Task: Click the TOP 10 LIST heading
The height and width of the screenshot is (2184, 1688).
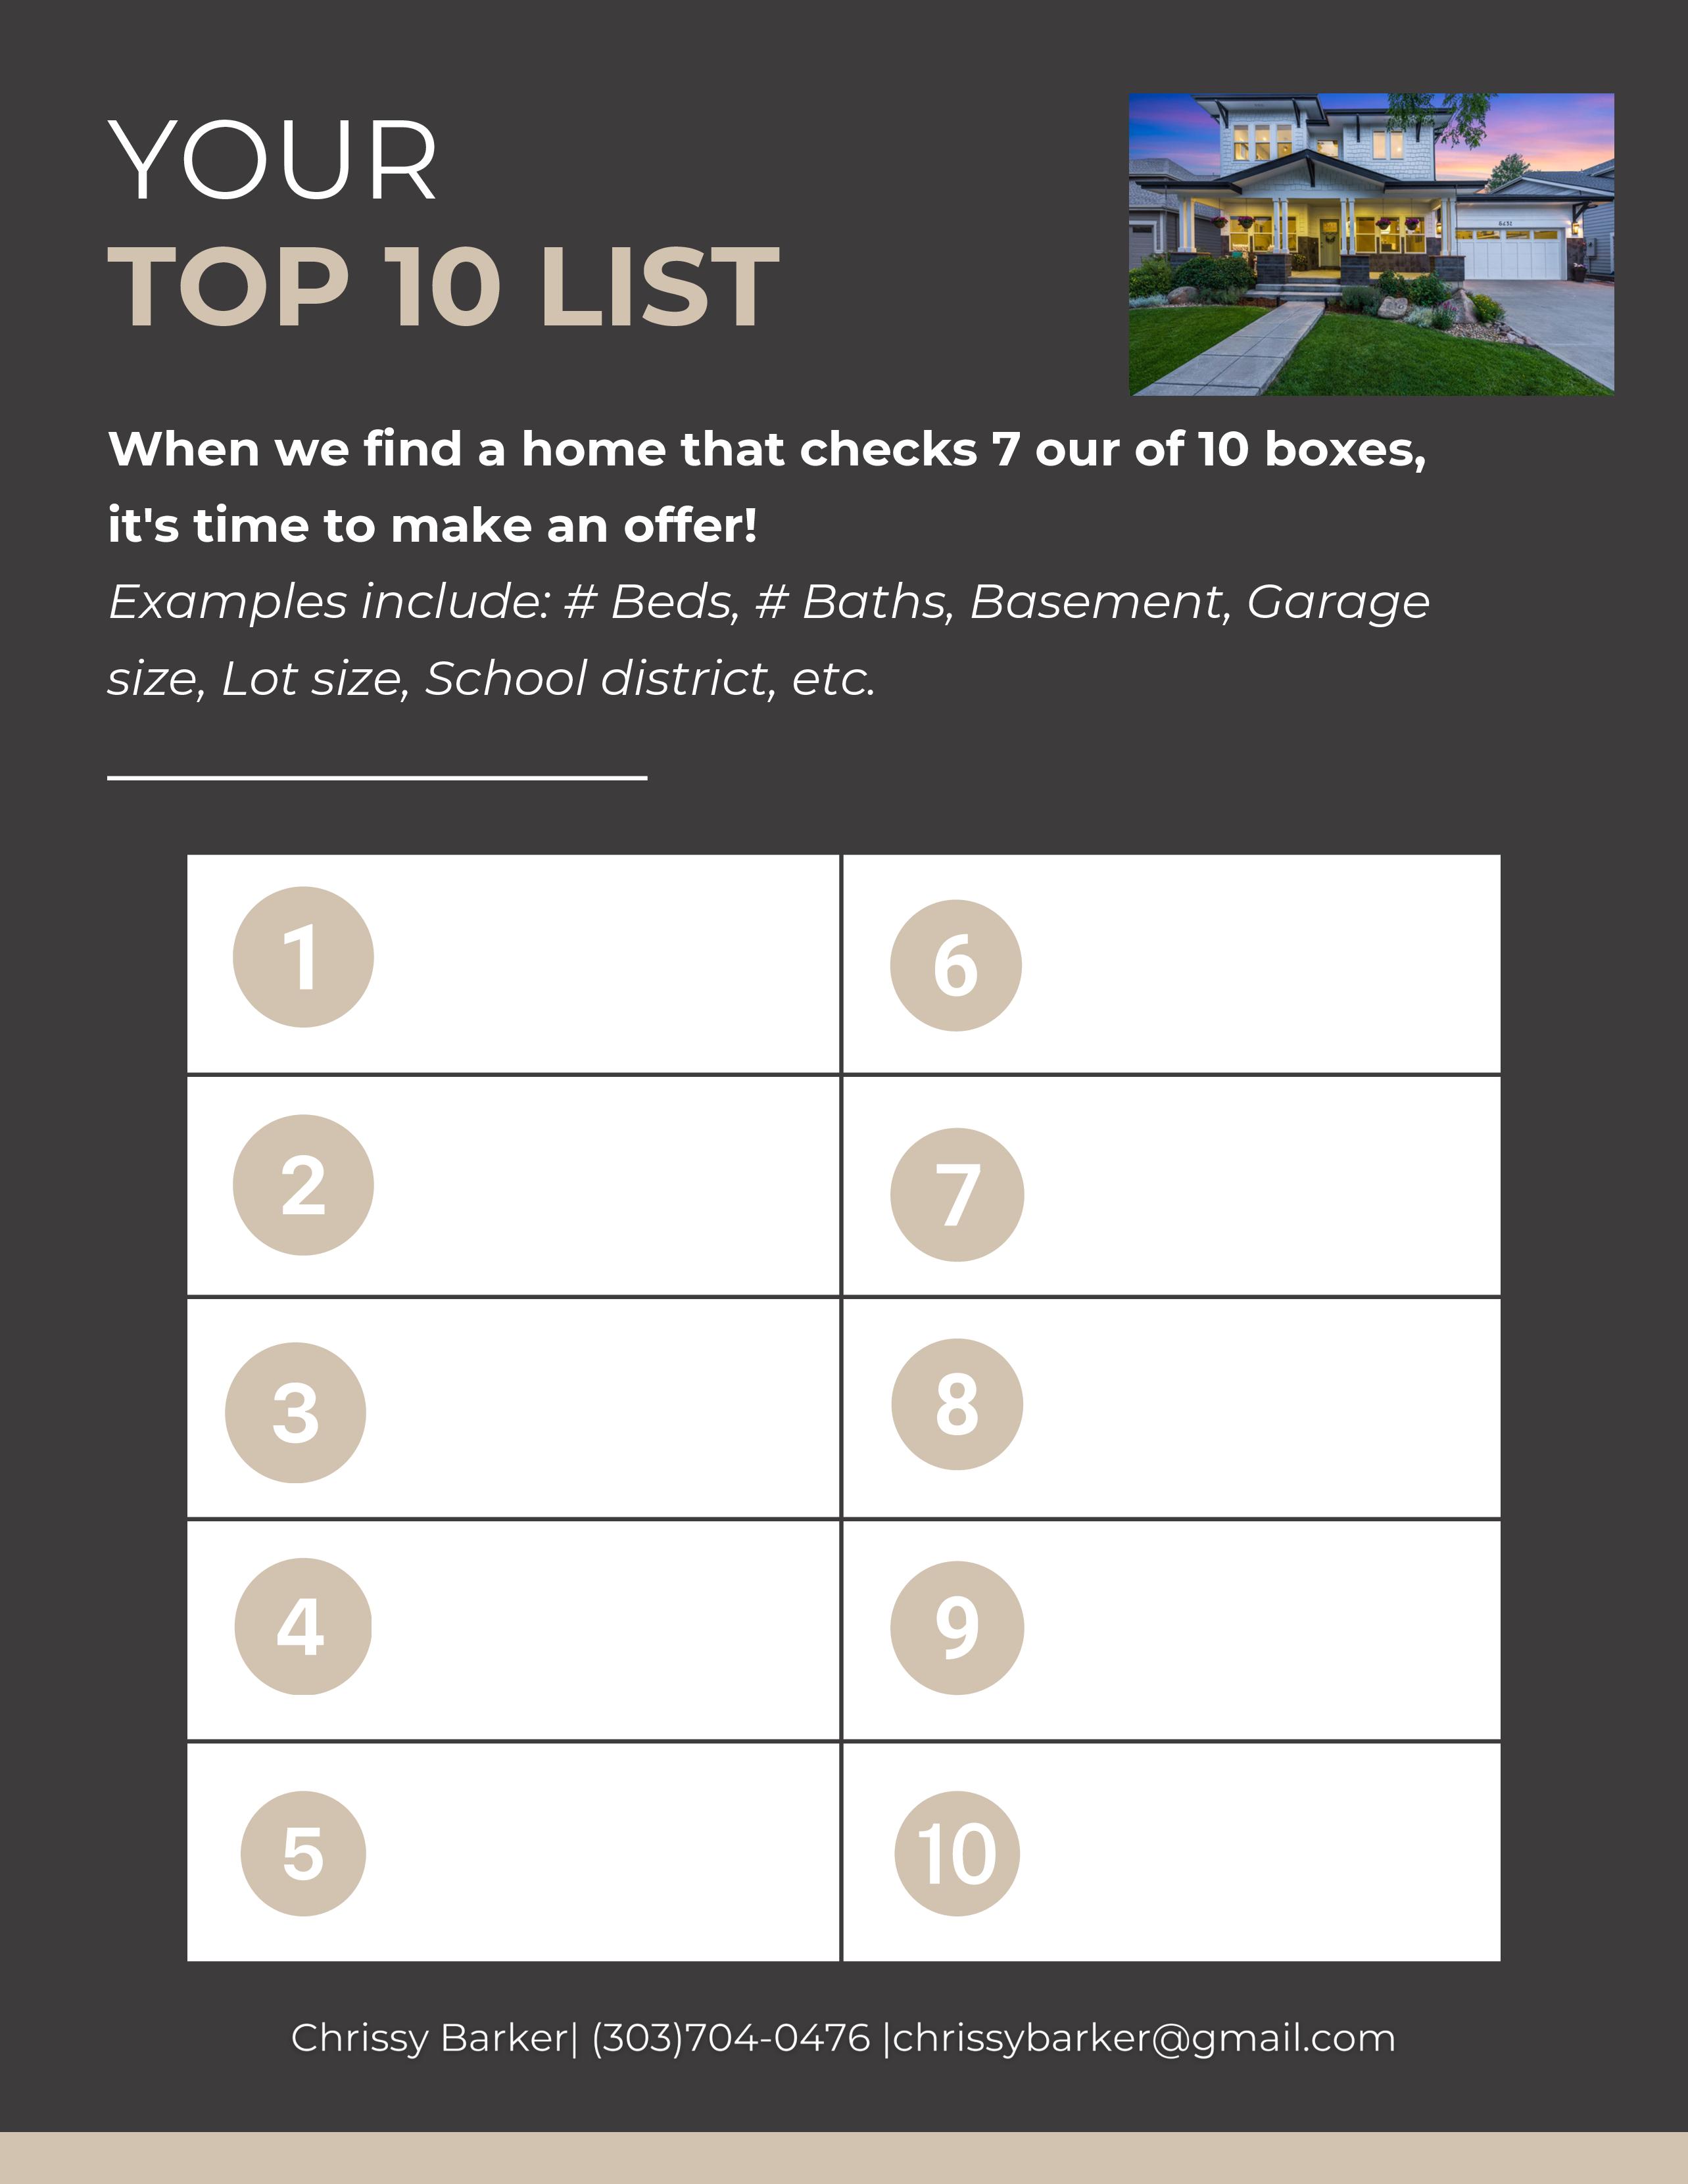Action: (443, 287)
